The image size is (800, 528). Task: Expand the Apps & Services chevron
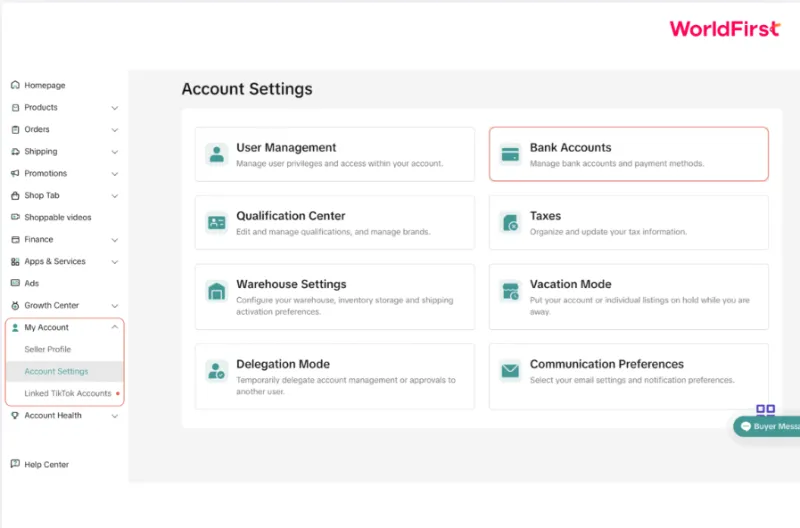115,262
